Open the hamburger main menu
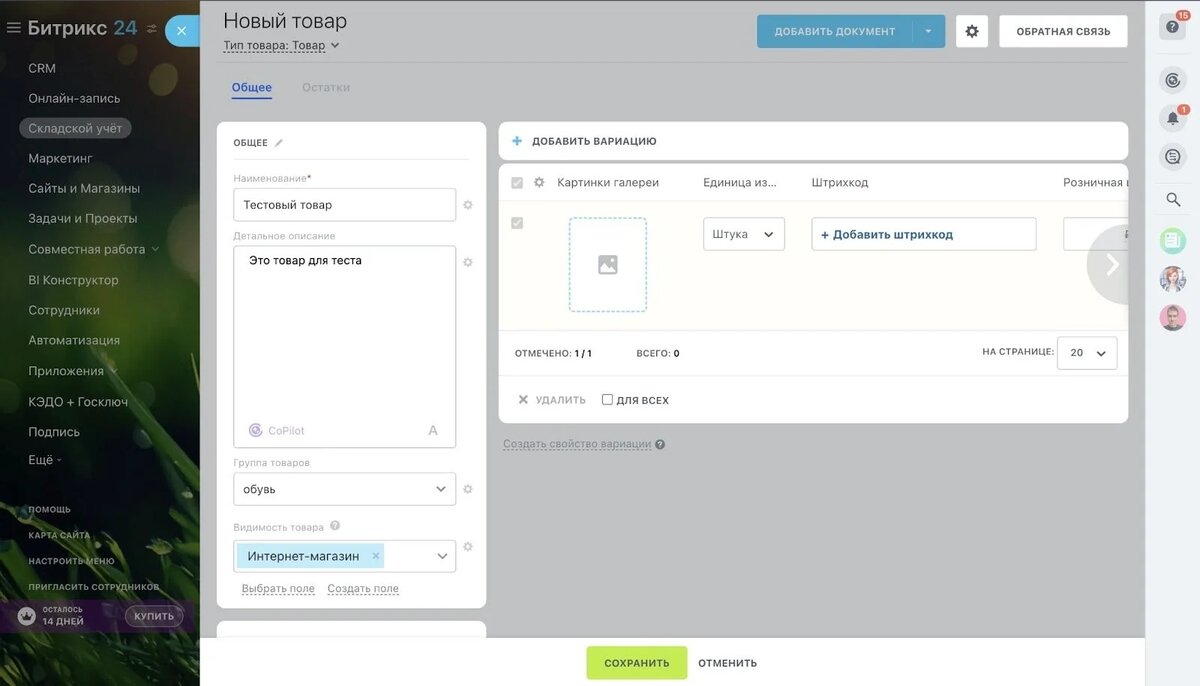 pyautogui.click(x=13, y=28)
